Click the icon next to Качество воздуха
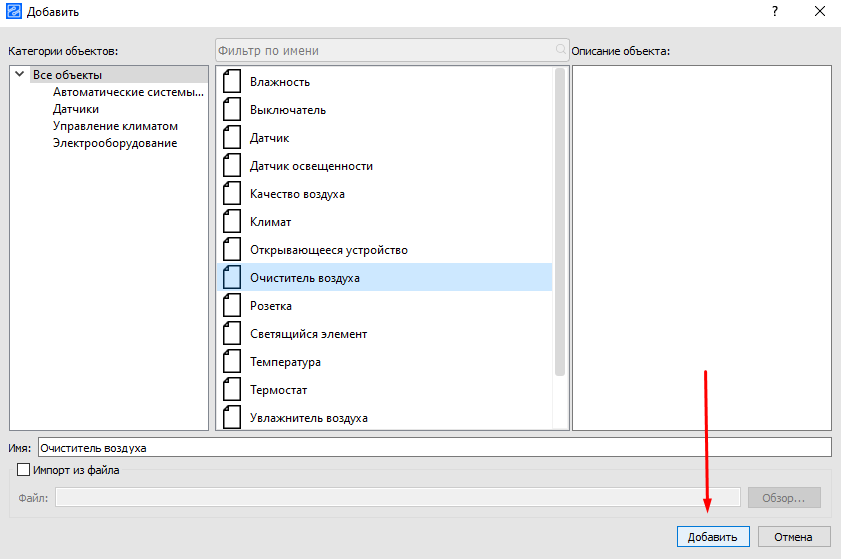Viewport: 841px width, 559px height. click(x=232, y=194)
